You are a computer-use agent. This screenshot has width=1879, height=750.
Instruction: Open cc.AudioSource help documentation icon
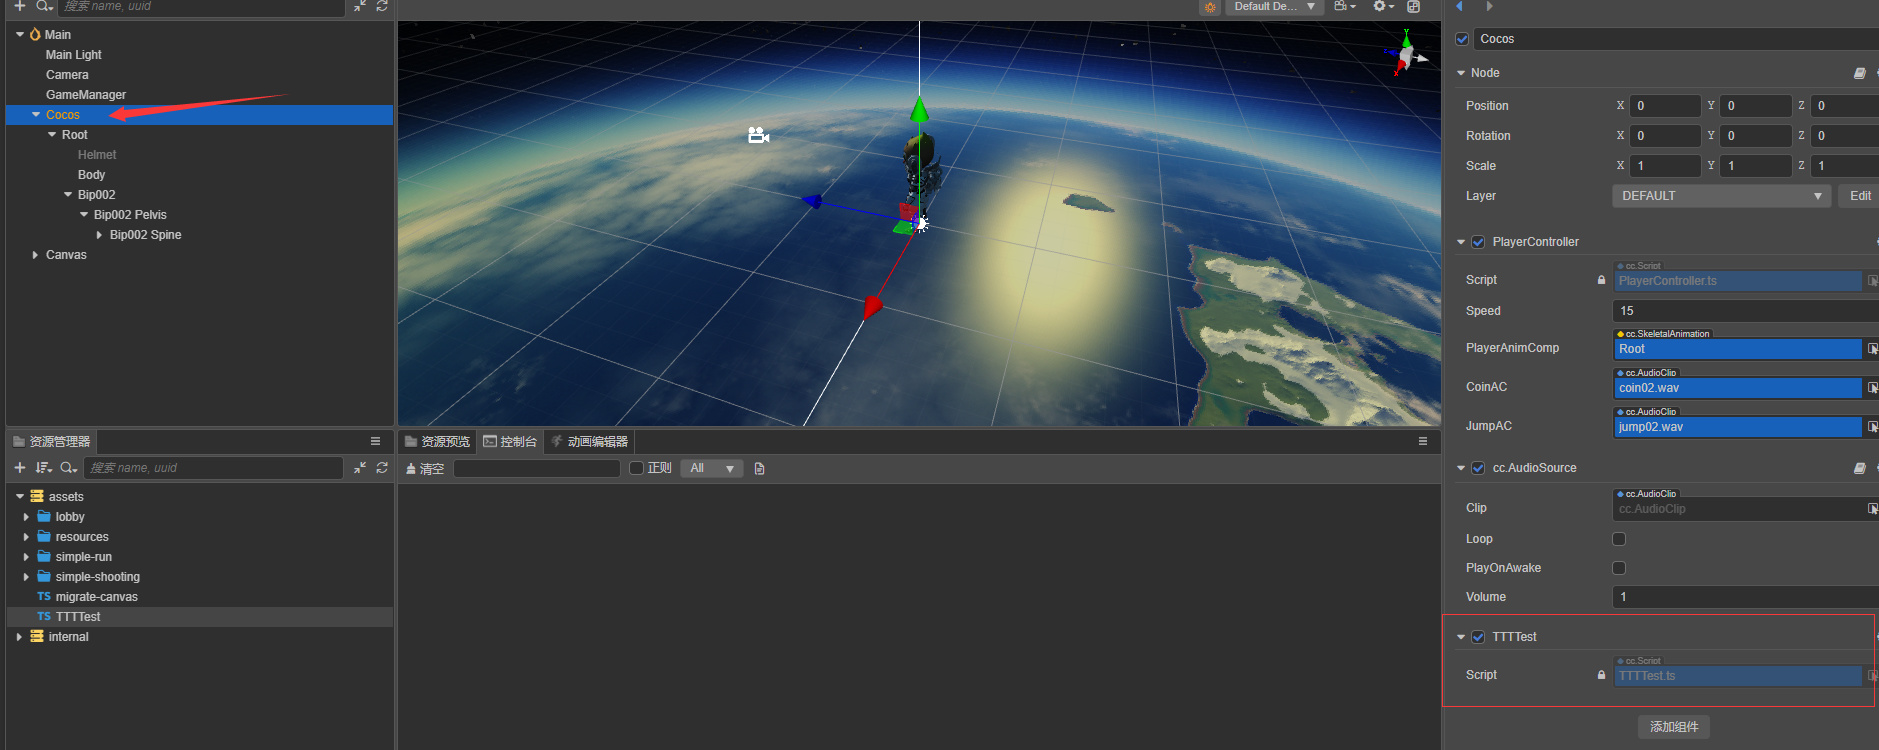coord(1859,468)
